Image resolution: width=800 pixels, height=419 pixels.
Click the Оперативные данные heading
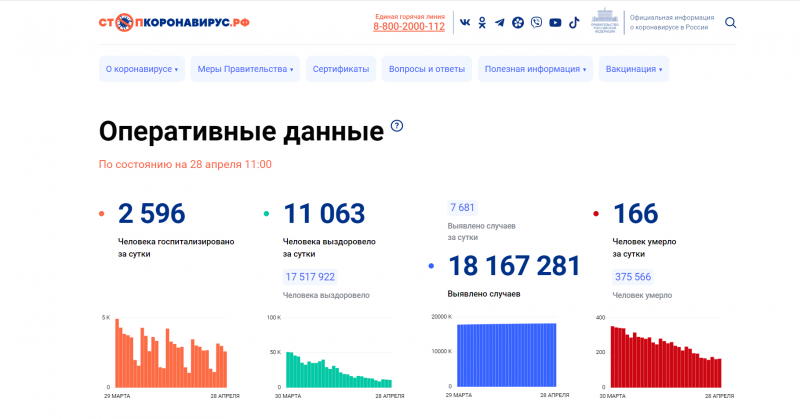241,132
